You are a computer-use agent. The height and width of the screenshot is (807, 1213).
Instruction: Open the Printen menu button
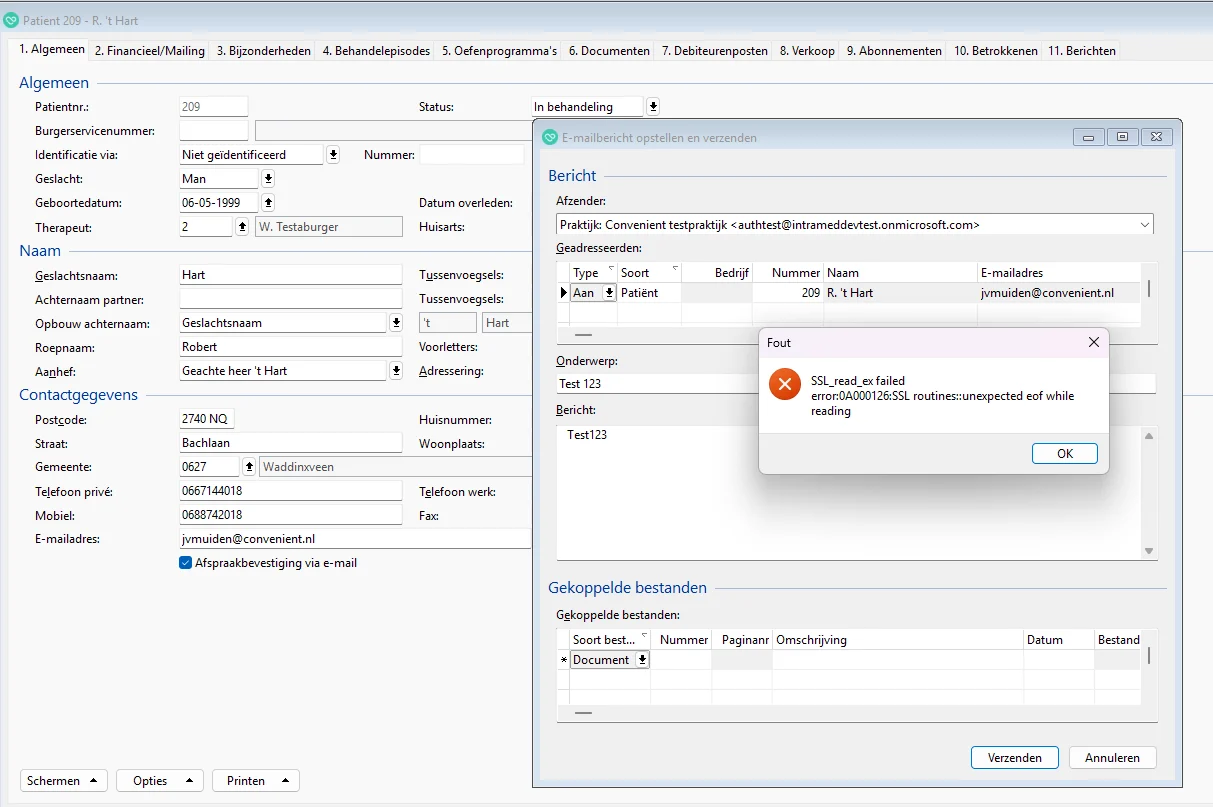pyautogui.click(x=256, y=781)
